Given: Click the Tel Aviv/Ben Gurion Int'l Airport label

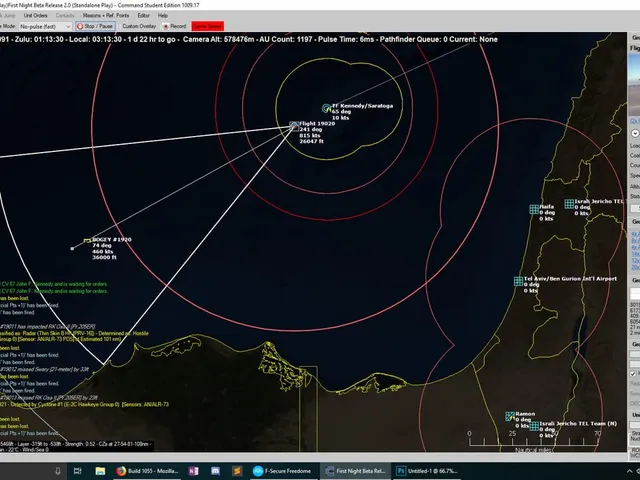Looking at the screenshot, I should click(x=571, y=279).
